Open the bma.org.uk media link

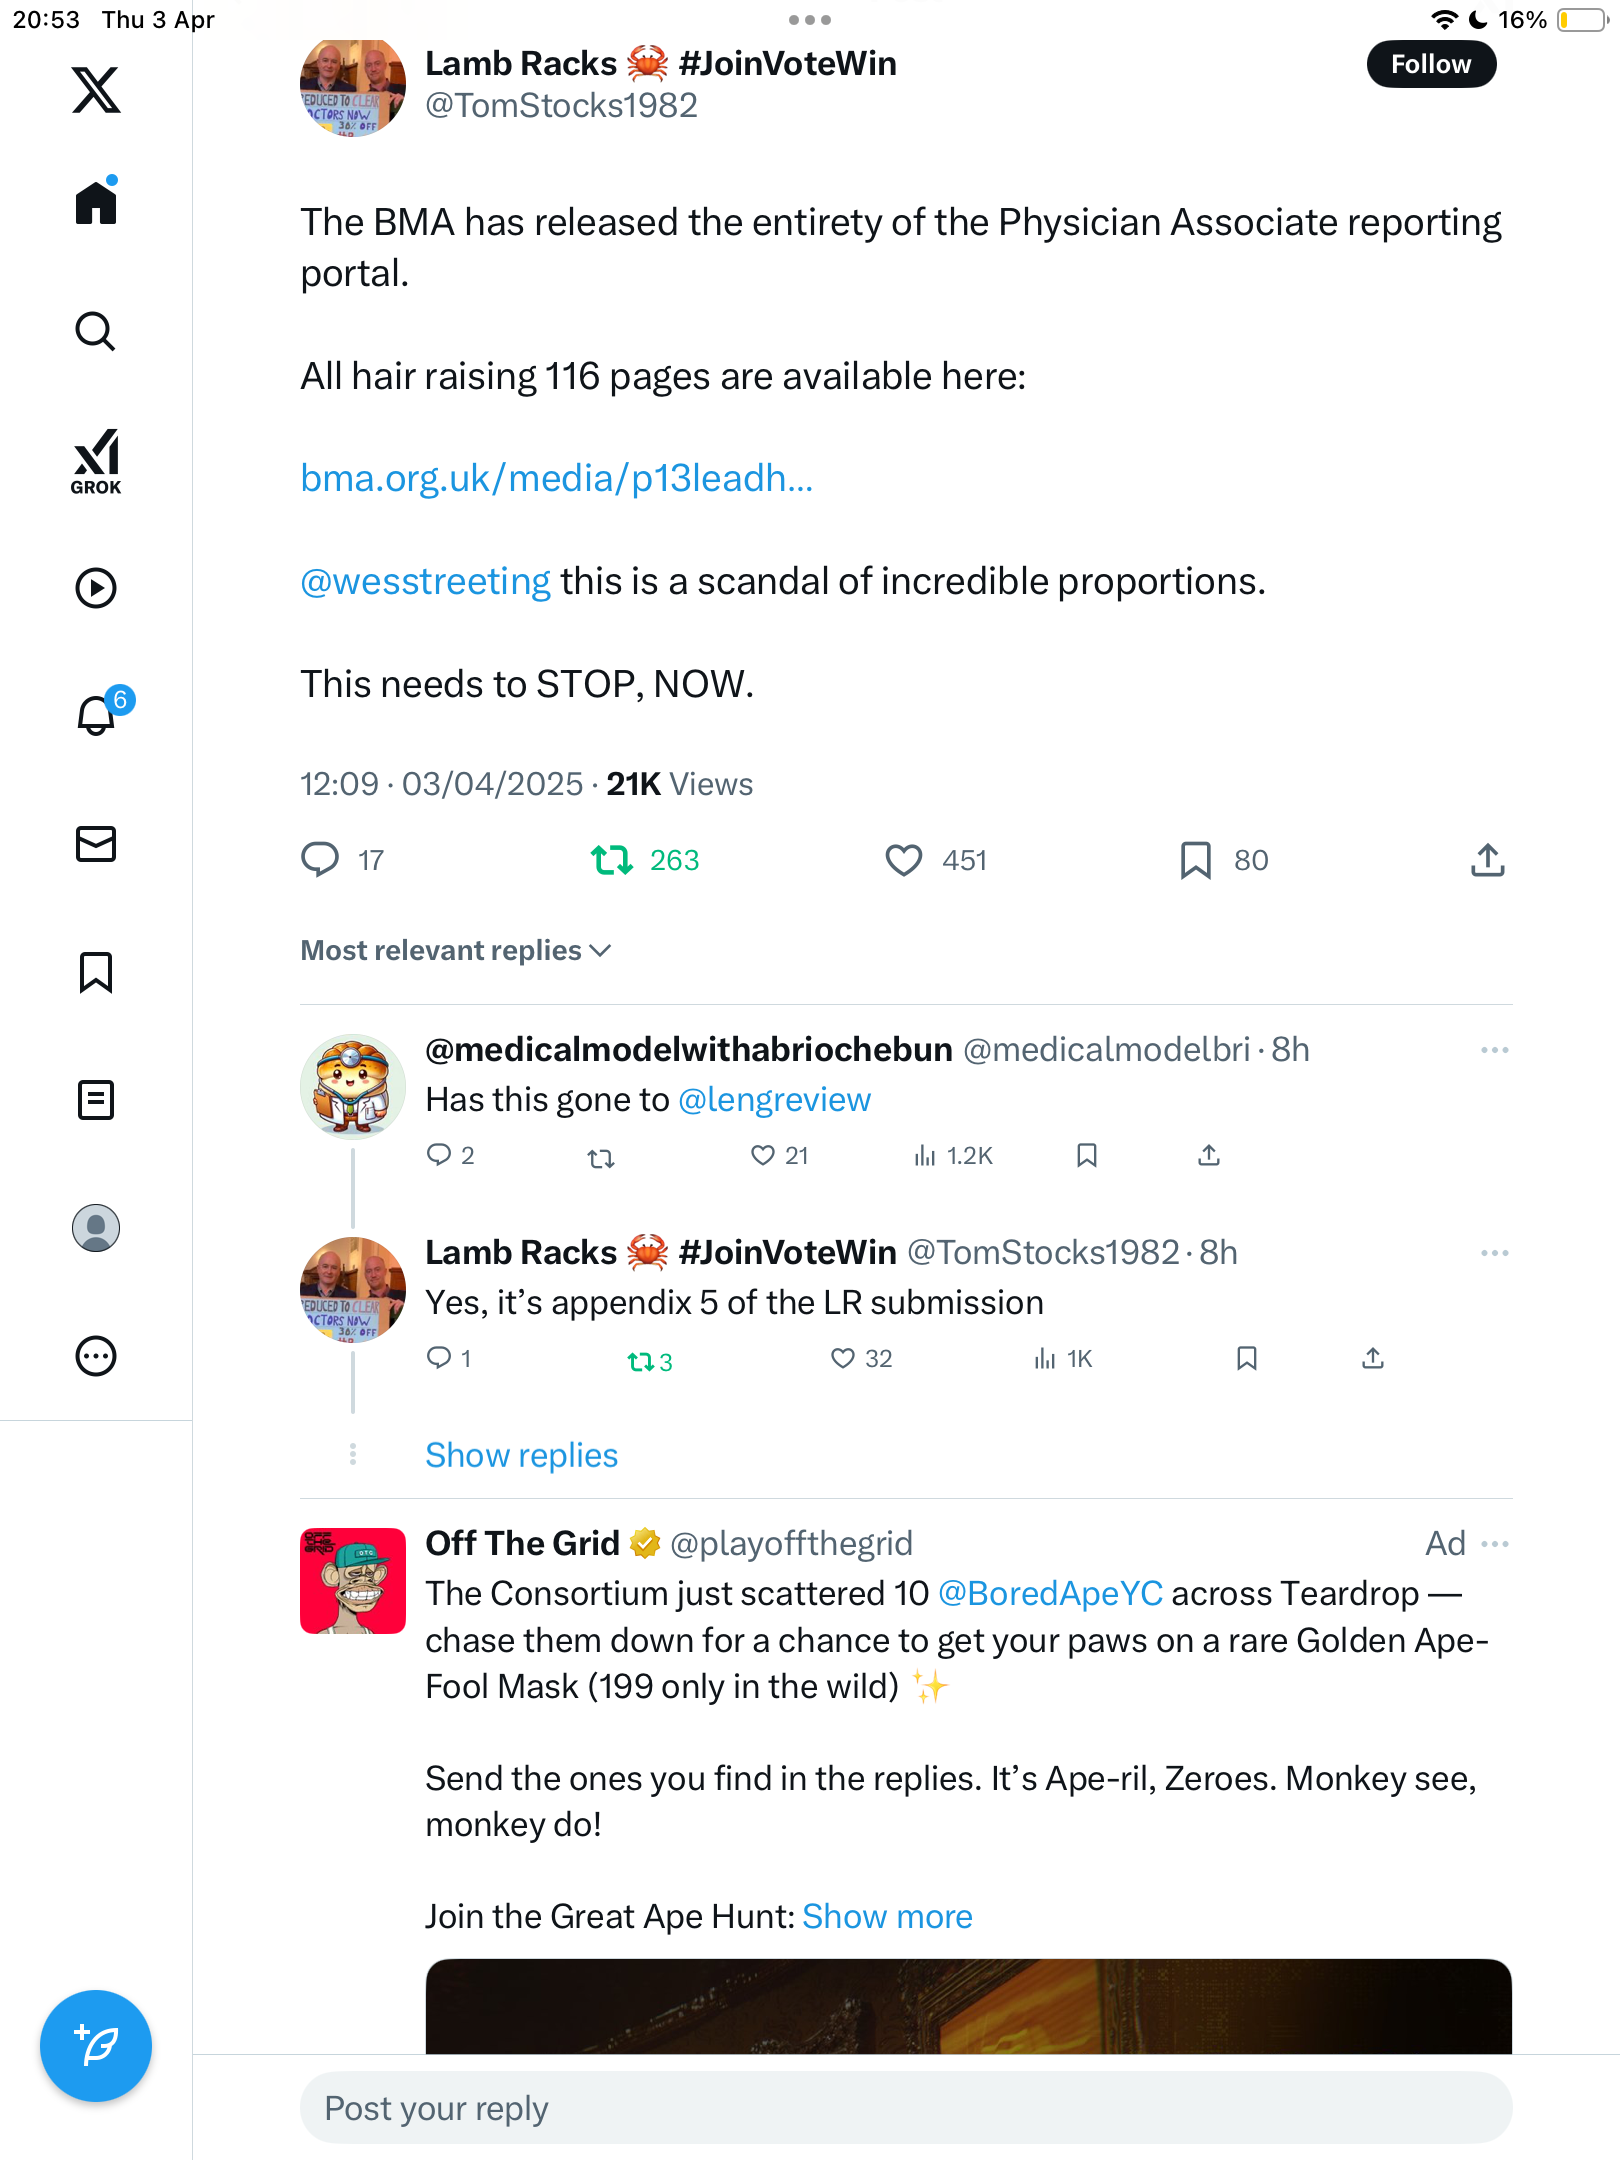(x=557, y=479)
